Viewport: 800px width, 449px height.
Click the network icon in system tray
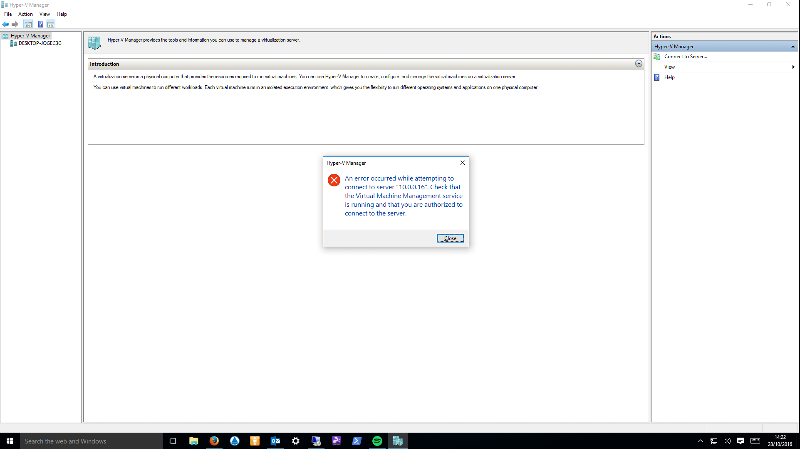(x=714, y=441)
